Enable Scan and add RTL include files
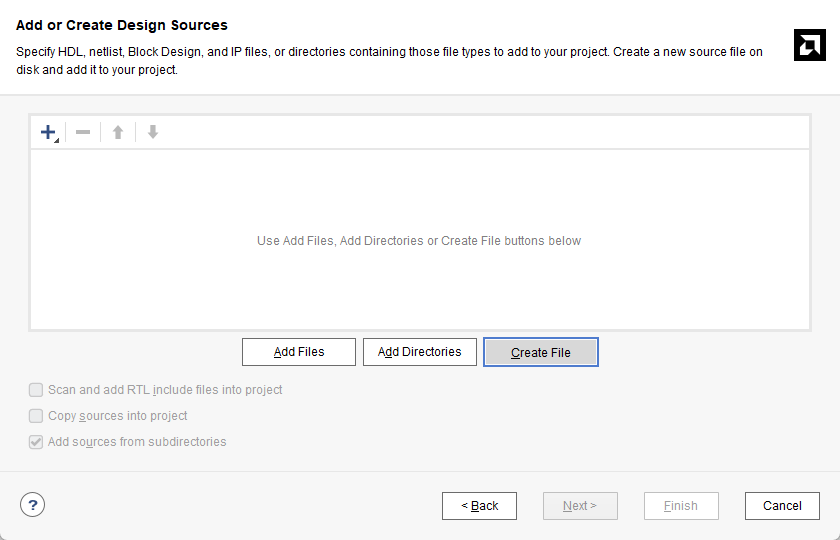Screen dimensions: 840x540 [36, 390]
